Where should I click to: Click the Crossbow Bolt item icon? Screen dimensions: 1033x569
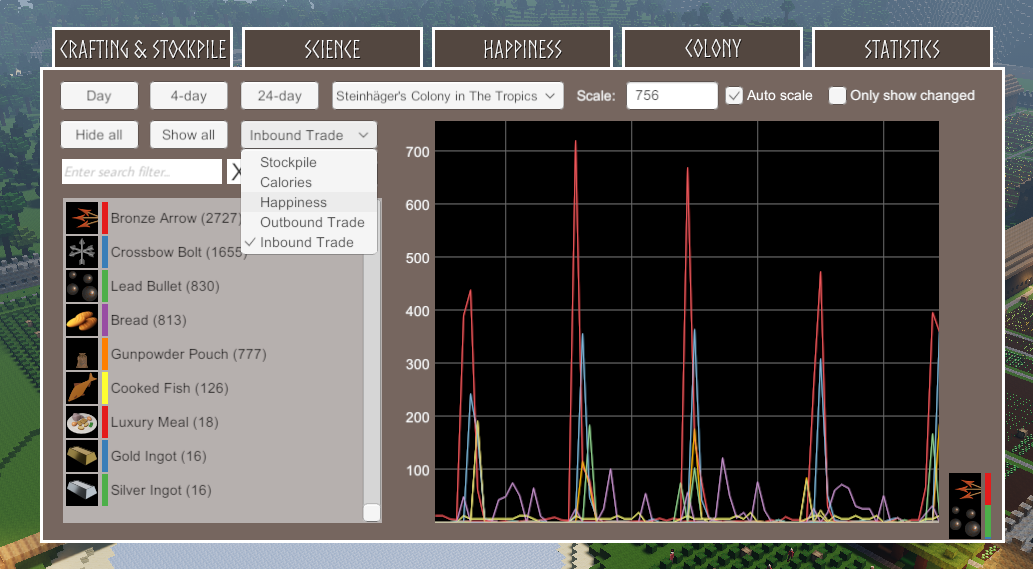click(x=82, y=252)
